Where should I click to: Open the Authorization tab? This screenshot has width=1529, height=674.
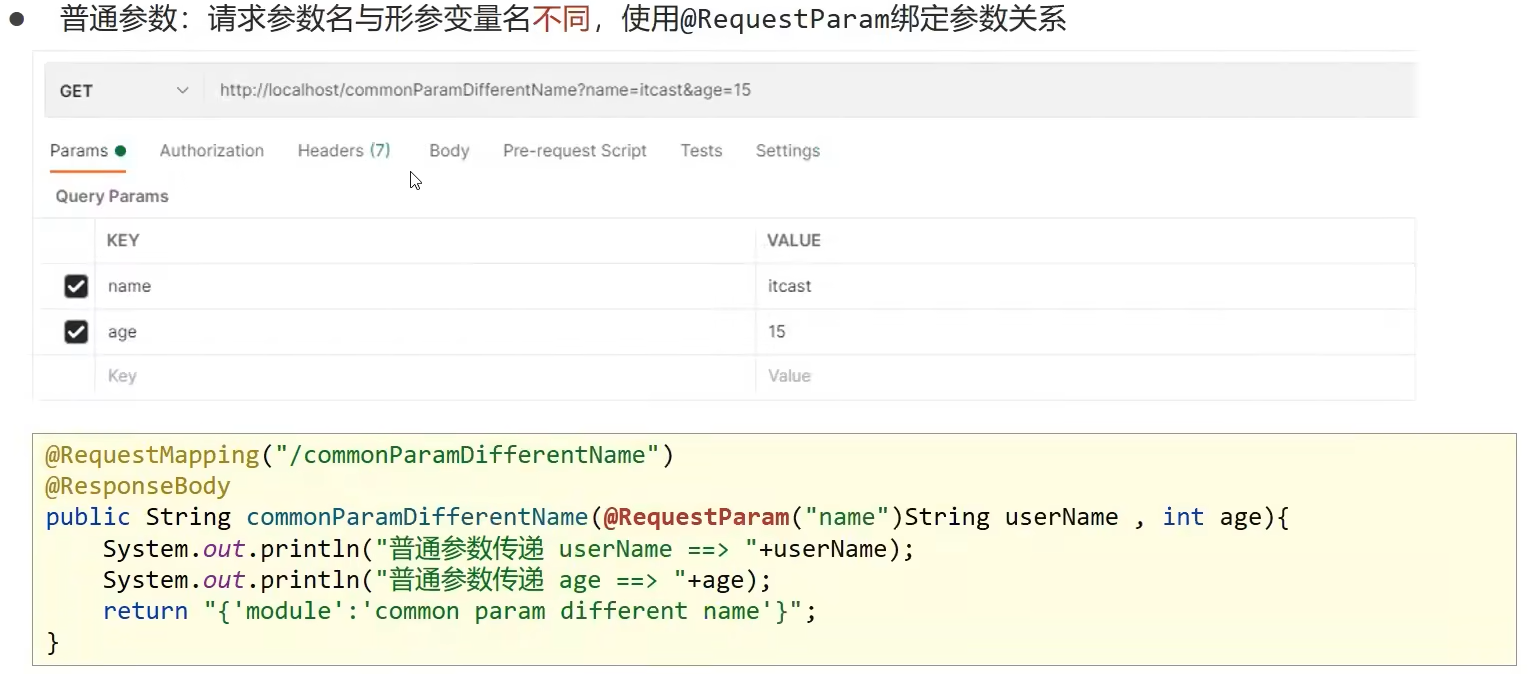(x=212, y=151)
